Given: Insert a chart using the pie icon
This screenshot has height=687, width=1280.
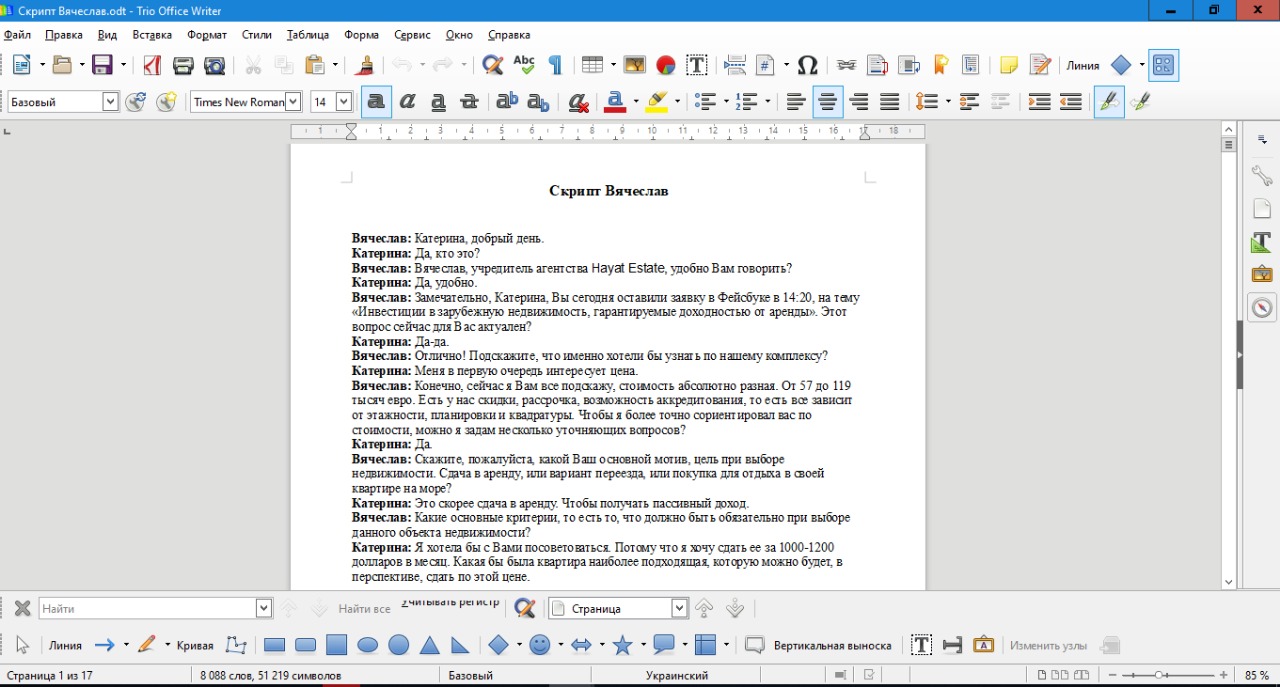Looking at the screenshot, I should point(665,66).
